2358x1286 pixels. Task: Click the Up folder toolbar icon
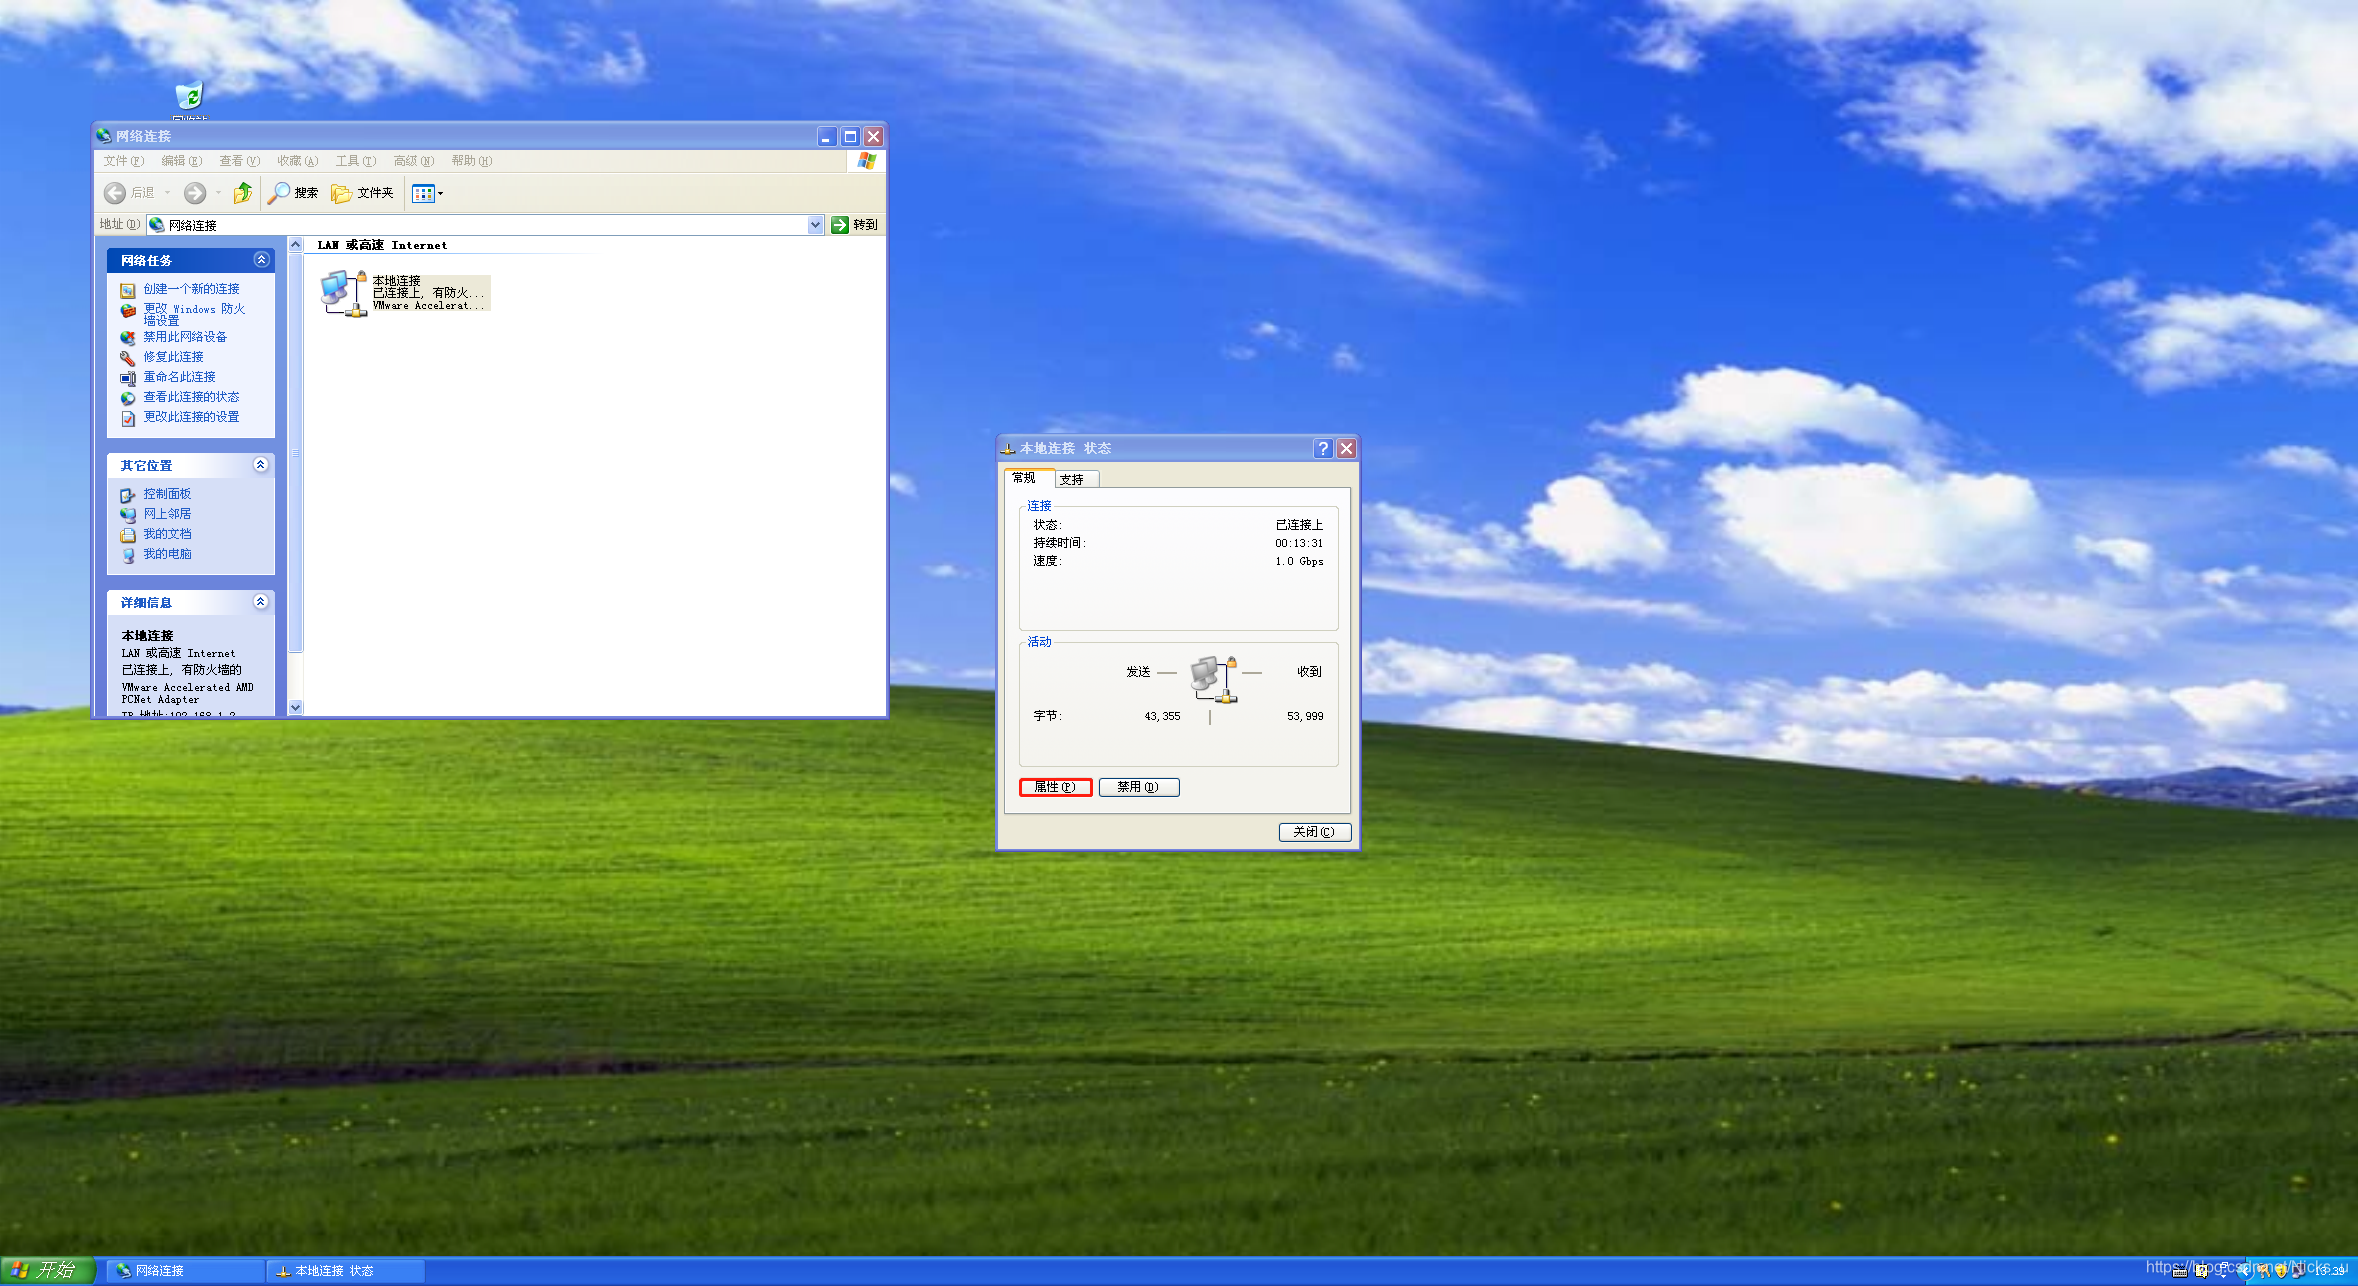[x=243, y=193]
